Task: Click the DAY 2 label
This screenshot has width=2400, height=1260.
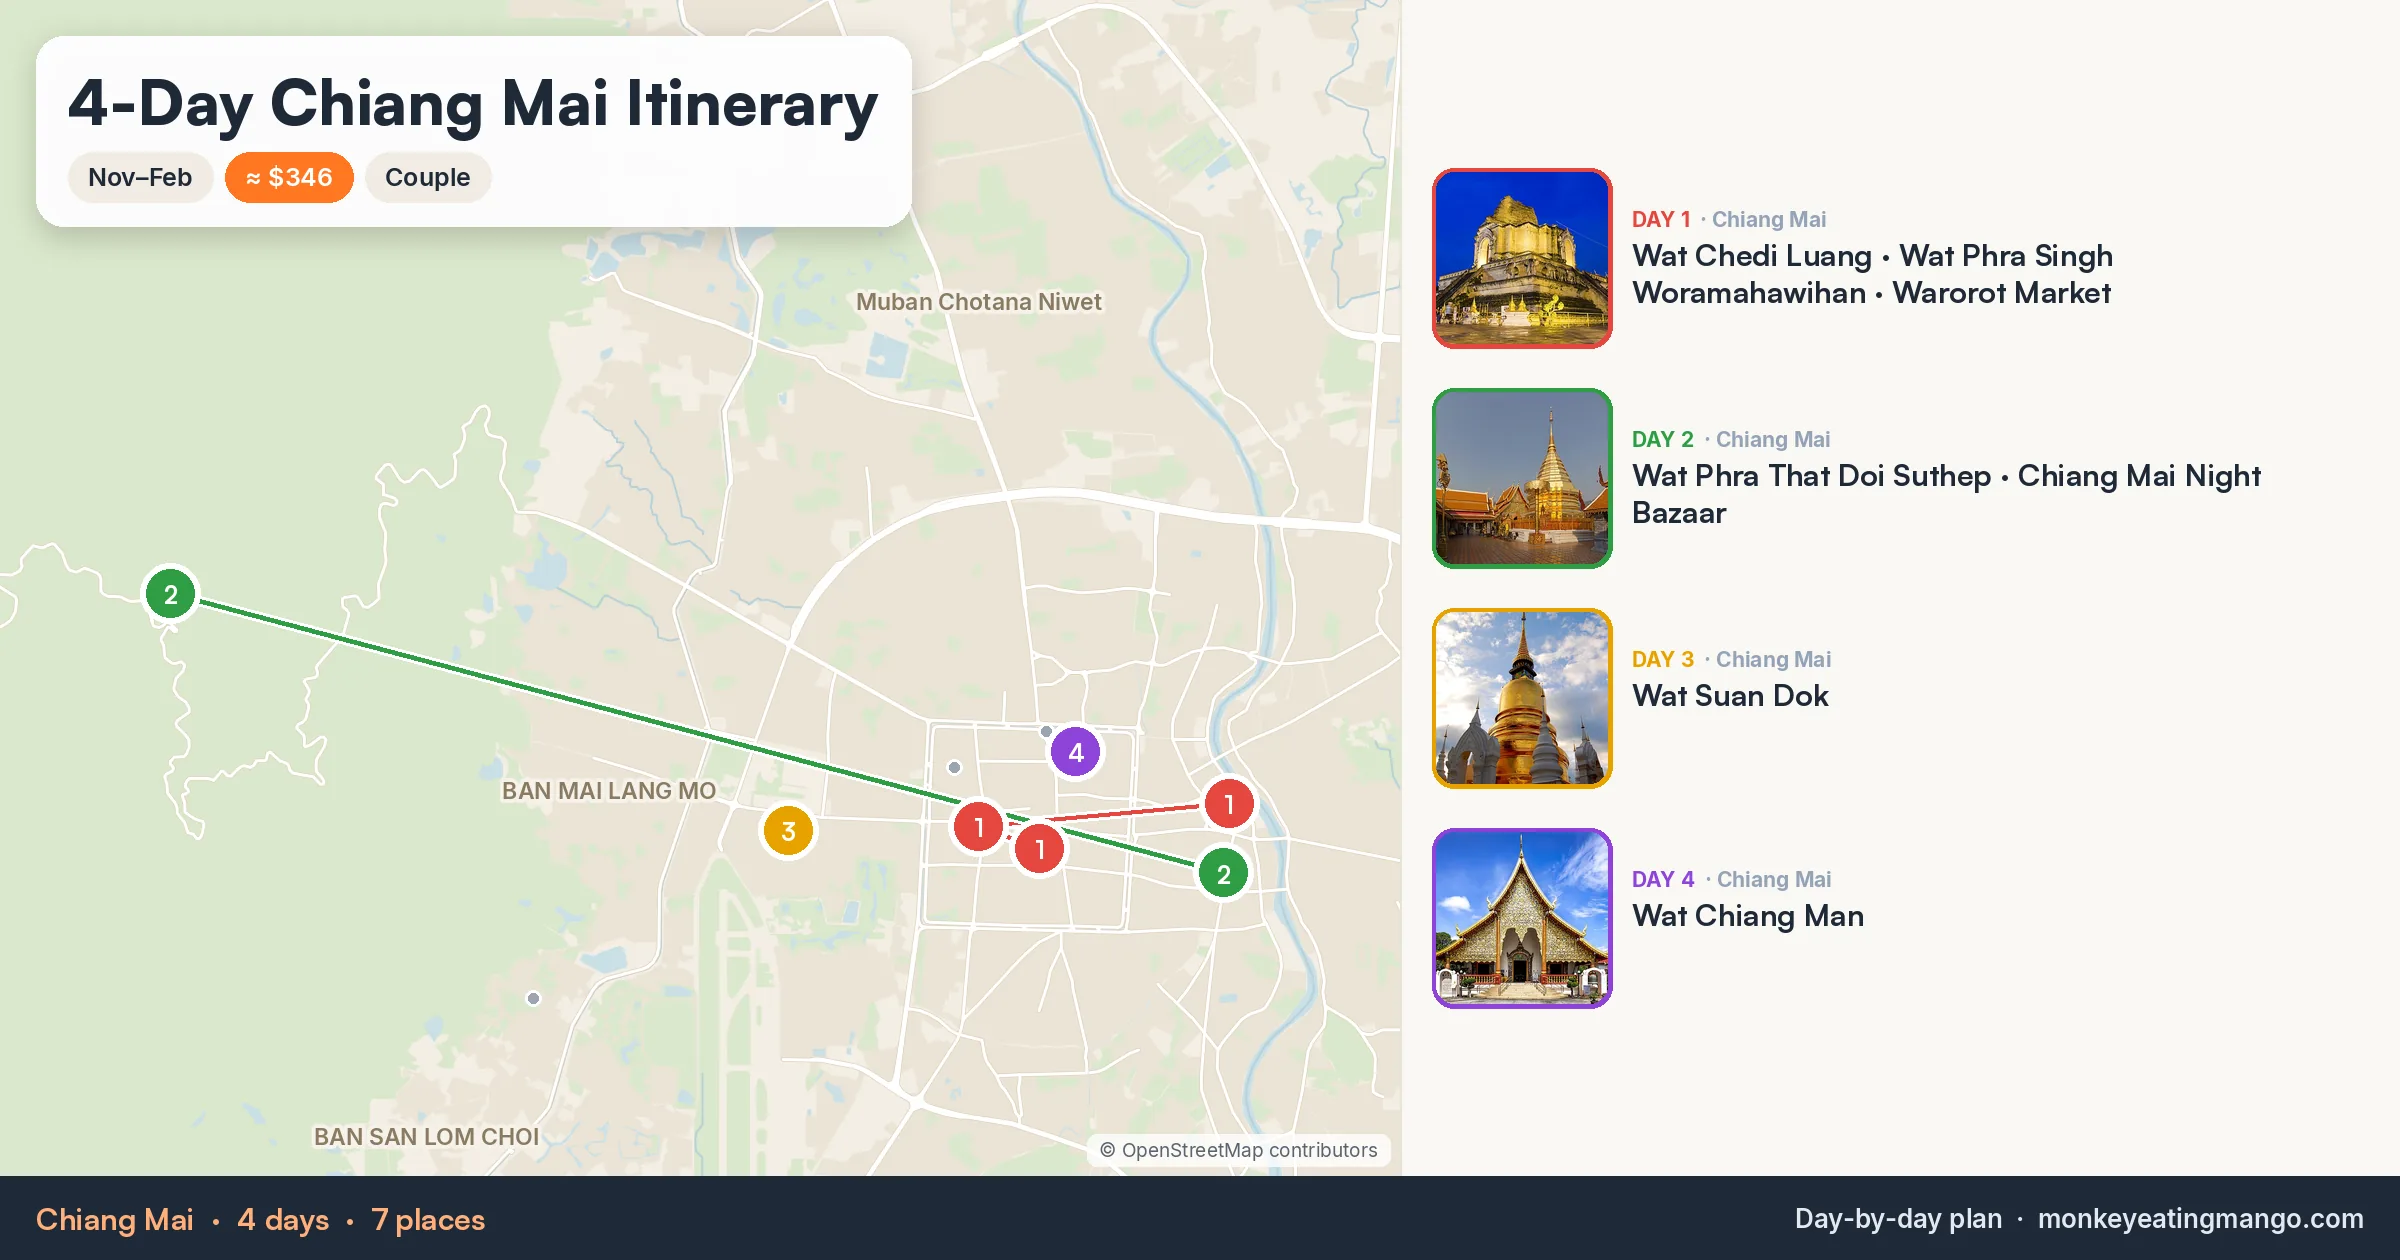Action: 1662,439
